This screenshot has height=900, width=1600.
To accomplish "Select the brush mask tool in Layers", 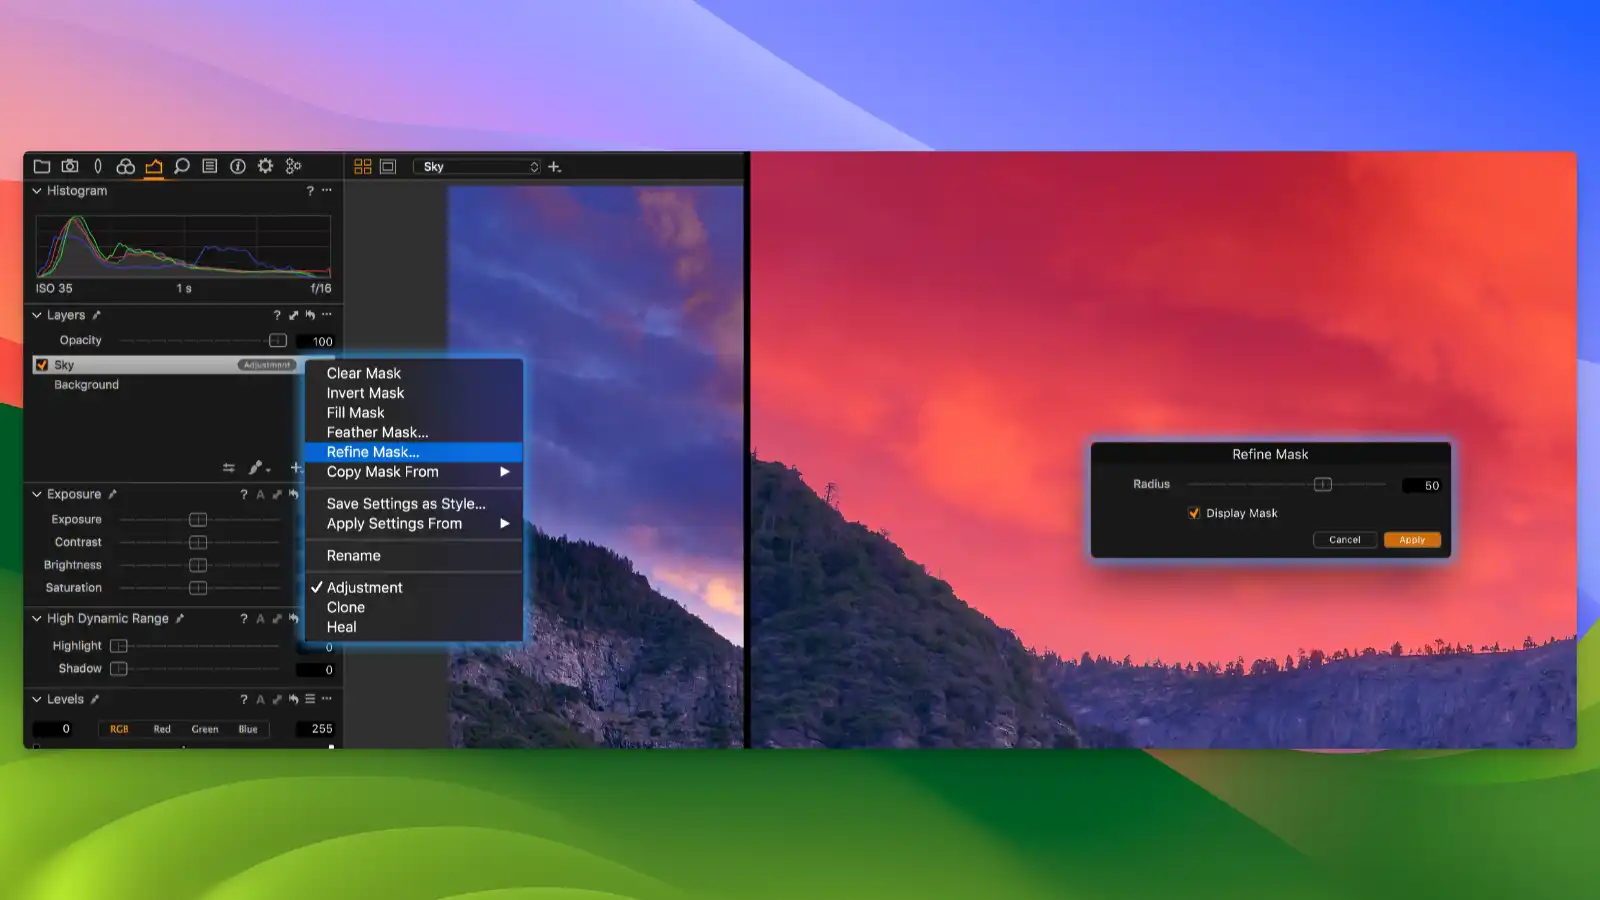I will click(x=257, y=467).
